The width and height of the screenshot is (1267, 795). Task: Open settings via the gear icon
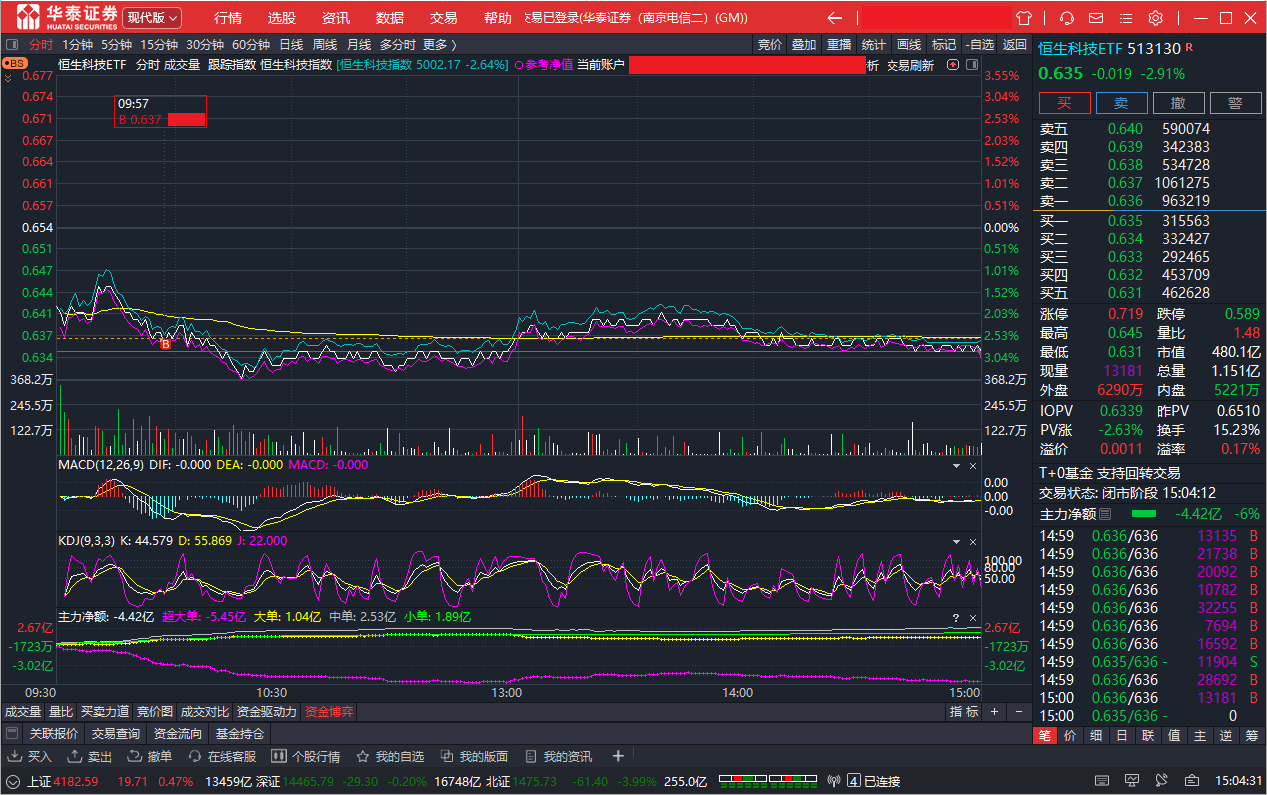pyautogui.click(x=1155, y=18)
